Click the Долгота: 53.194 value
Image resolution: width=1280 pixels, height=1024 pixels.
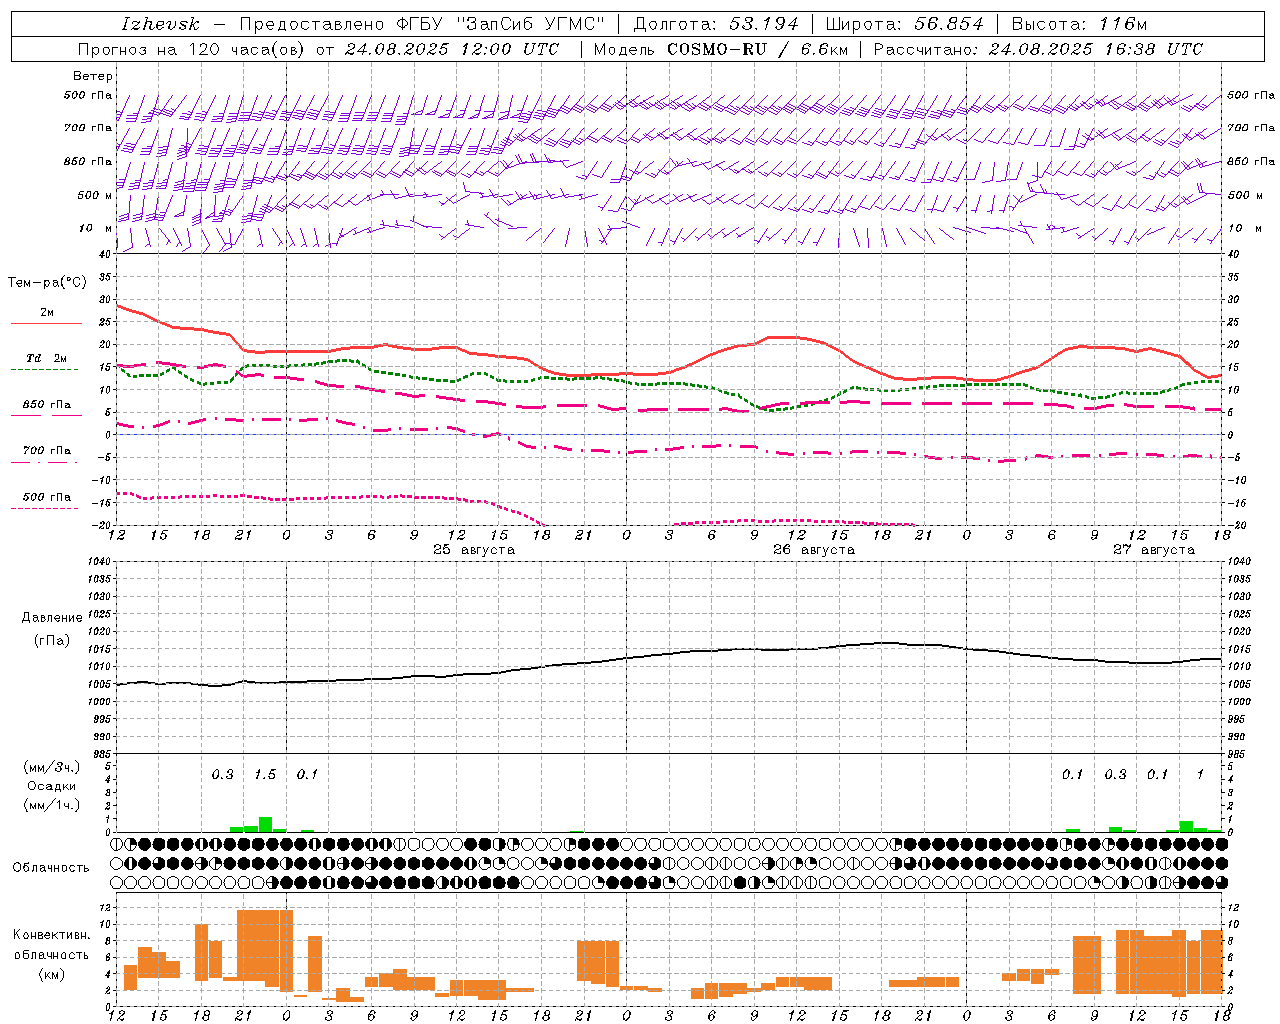coord(716,24)
